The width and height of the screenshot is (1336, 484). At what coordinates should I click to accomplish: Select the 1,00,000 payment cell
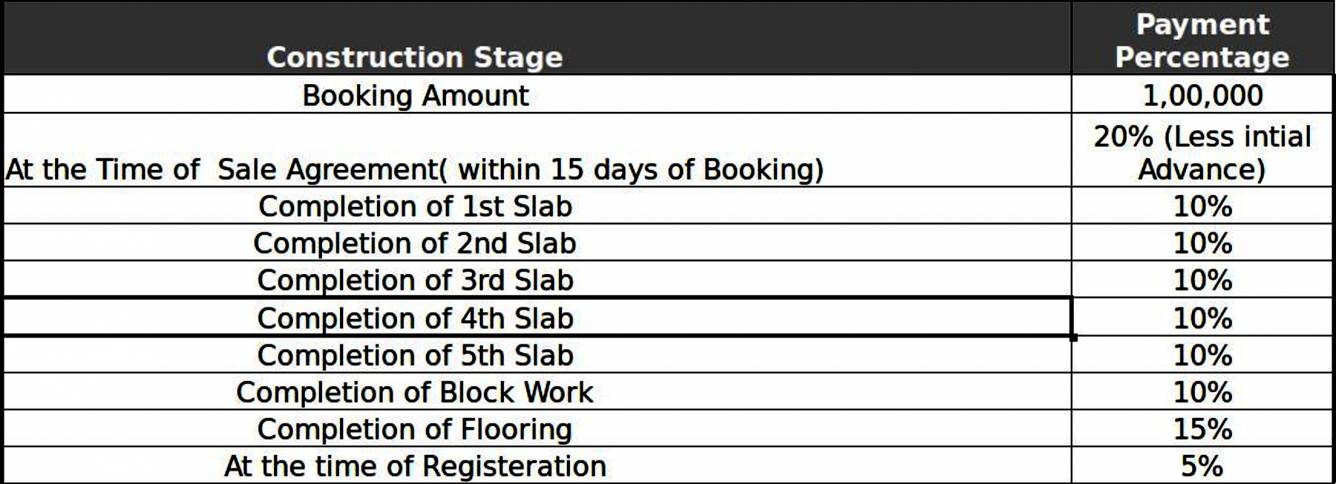[x=1202, y=96]
